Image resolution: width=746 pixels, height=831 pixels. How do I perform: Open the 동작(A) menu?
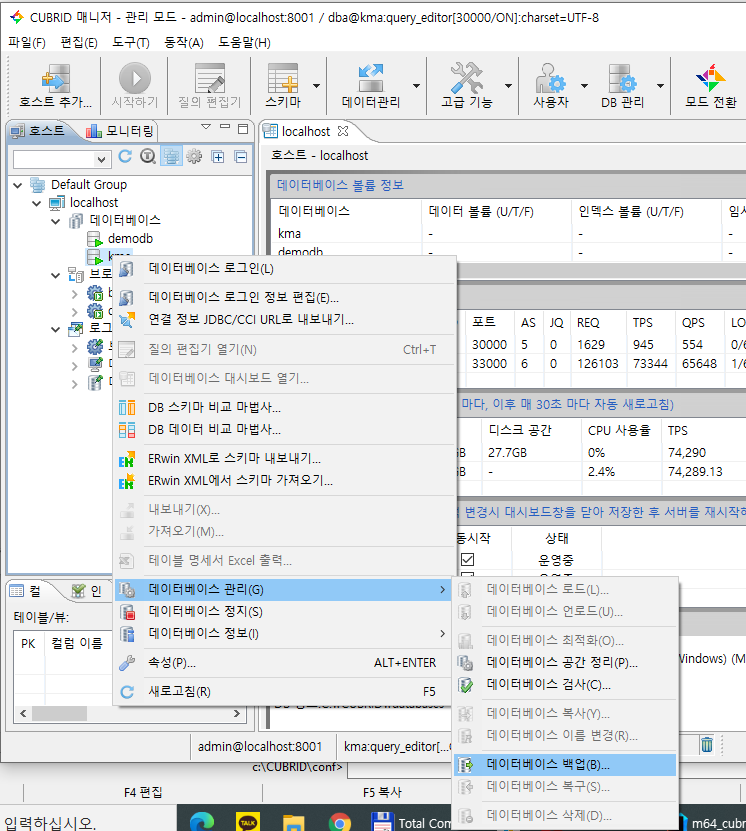pyautogui.click(x=183, y=42)
